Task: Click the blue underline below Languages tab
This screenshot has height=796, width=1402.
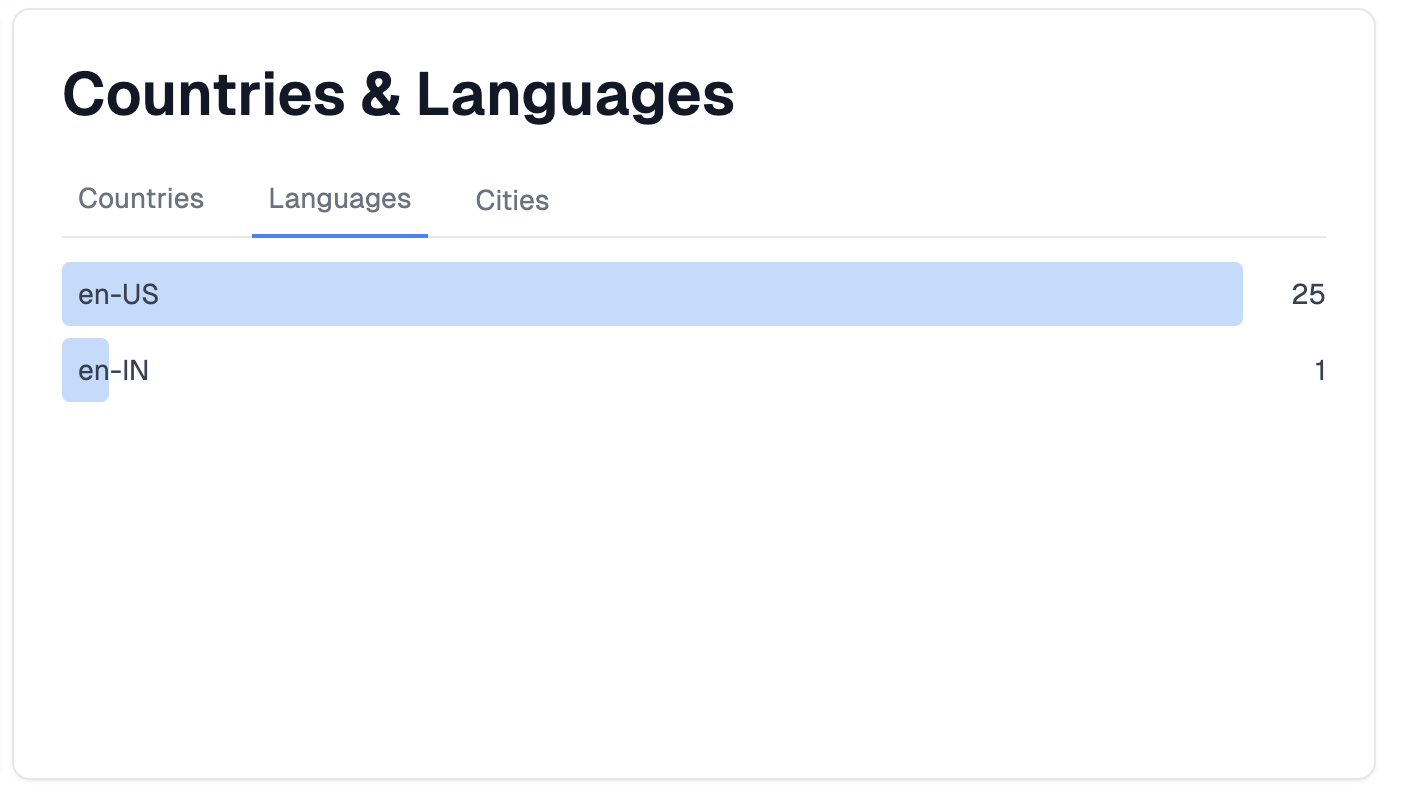Action: [x=340, y=236]
